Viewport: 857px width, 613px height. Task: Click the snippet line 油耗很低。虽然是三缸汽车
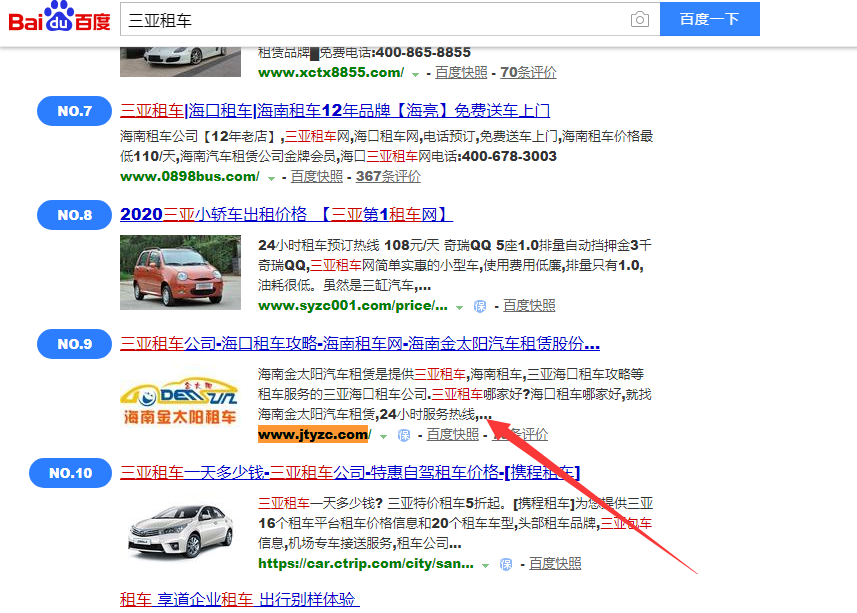pos(344,285)
